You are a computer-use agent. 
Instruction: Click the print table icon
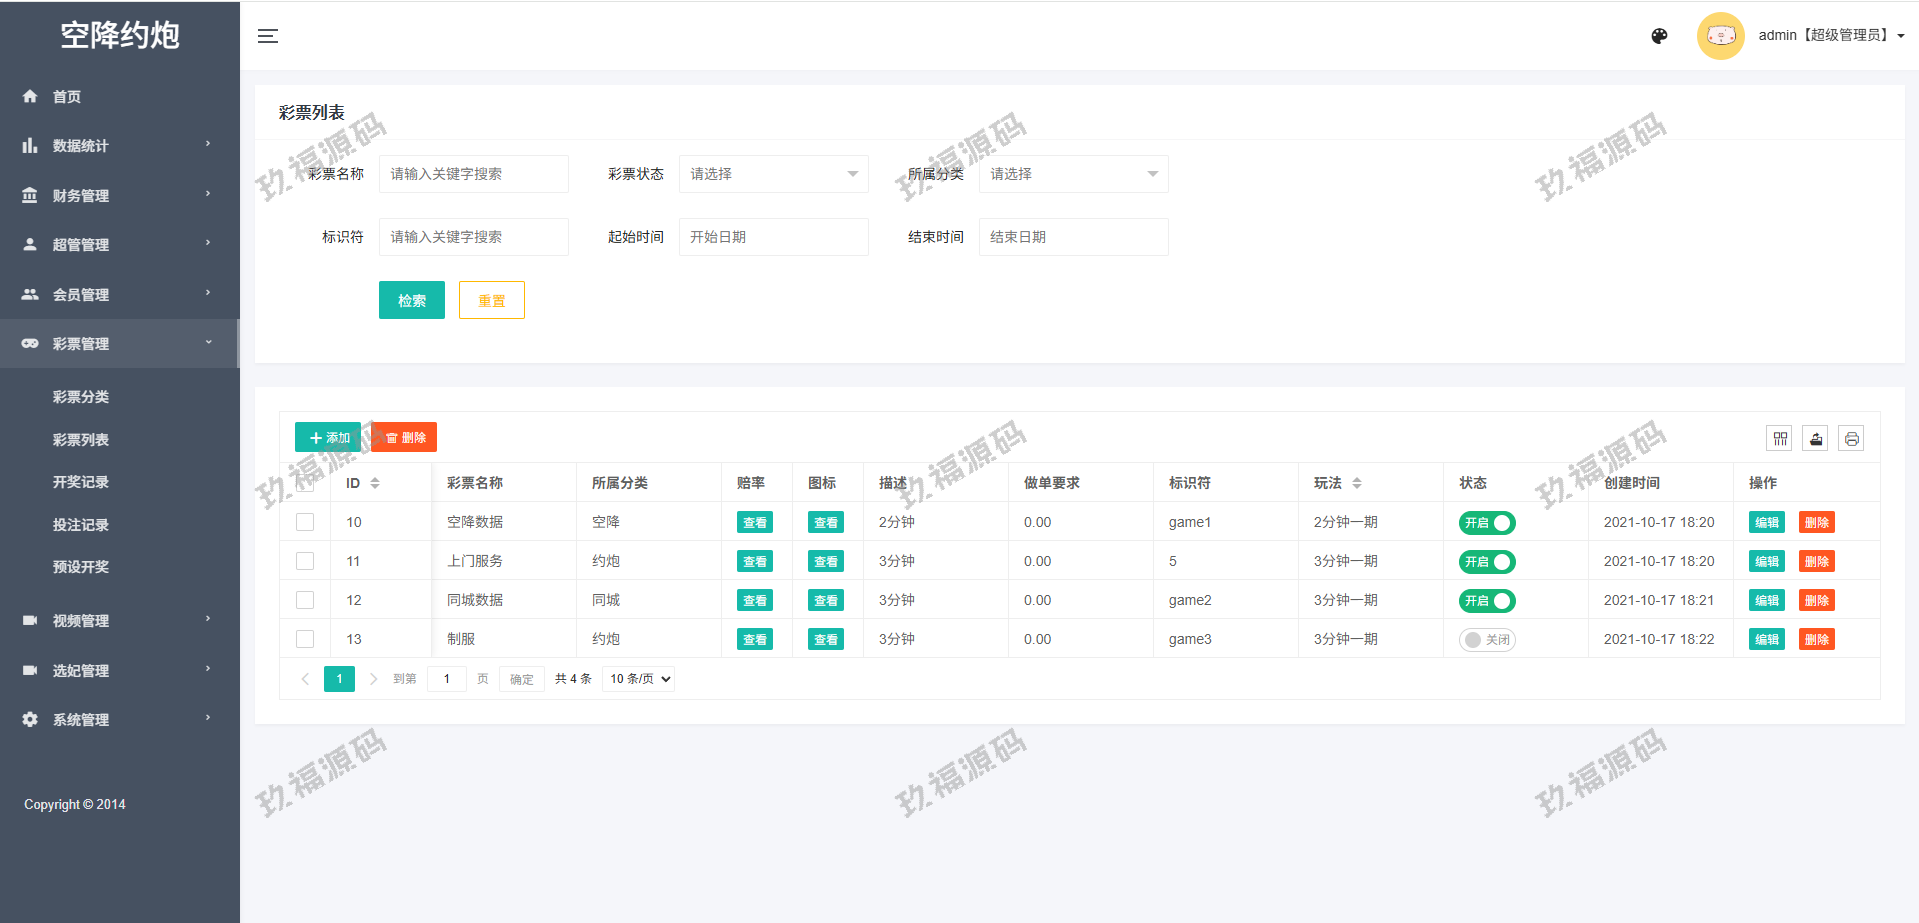(1851, 439)
